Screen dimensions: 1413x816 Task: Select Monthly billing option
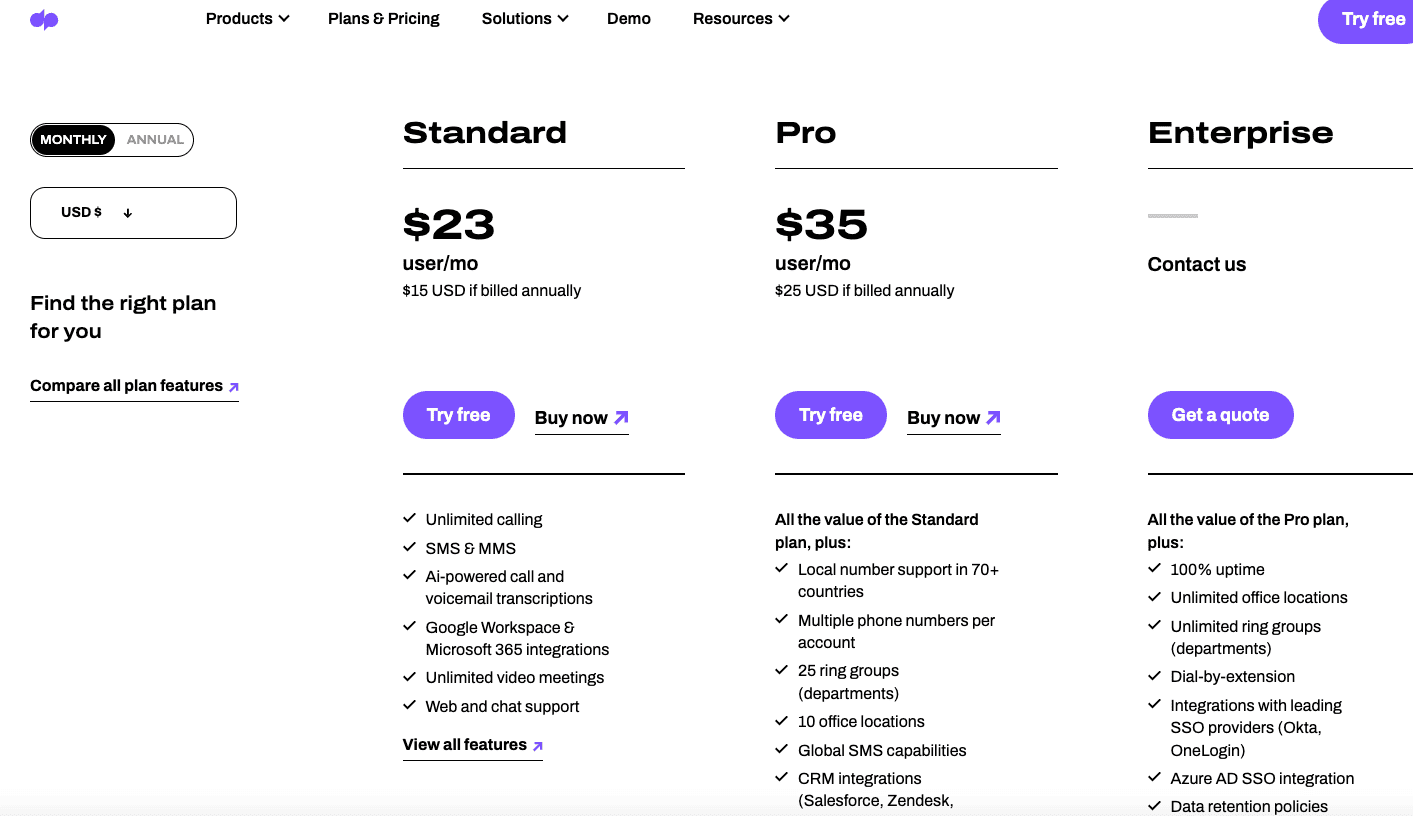click(x=74, y=140)
